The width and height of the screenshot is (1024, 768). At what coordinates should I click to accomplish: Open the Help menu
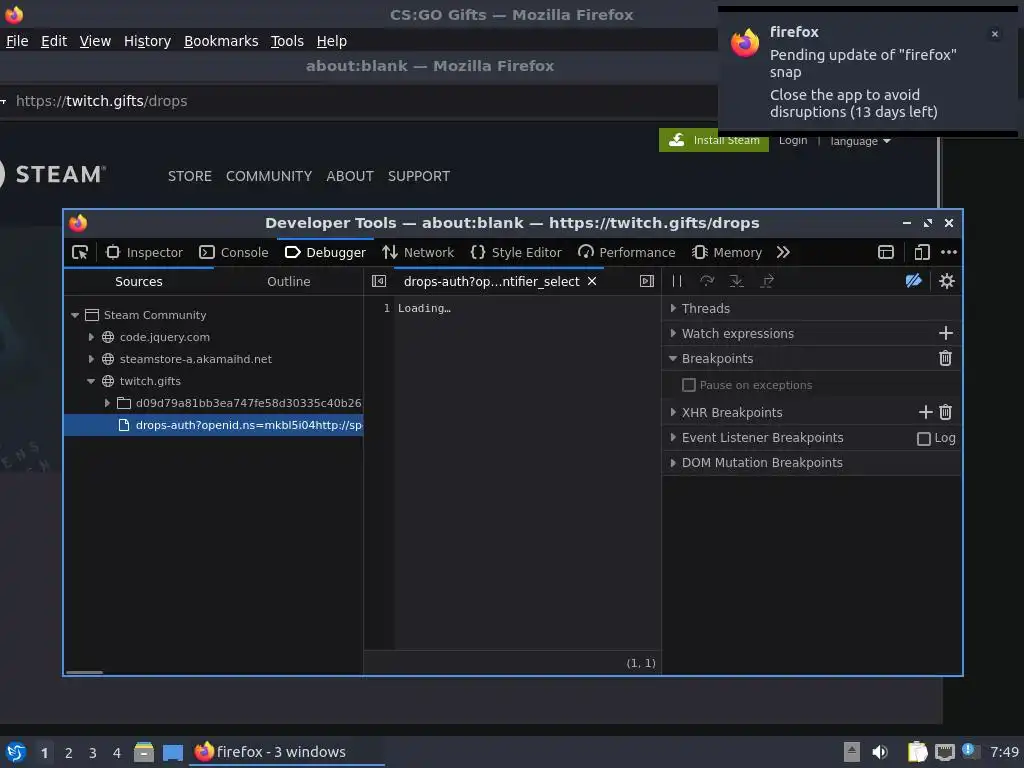click(x=332, y=41)
